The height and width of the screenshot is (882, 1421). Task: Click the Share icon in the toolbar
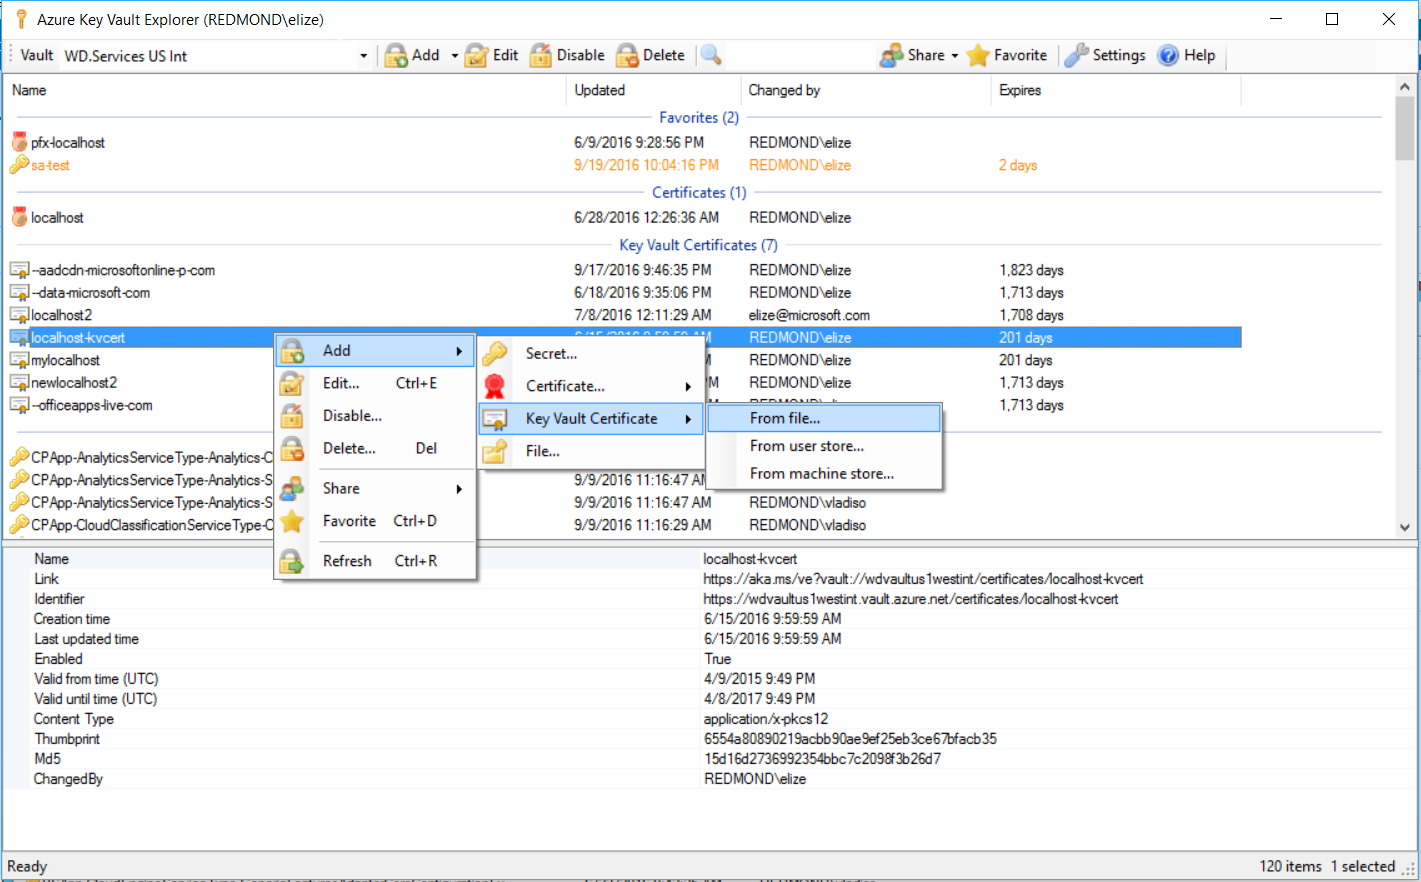tap(891, 56)
